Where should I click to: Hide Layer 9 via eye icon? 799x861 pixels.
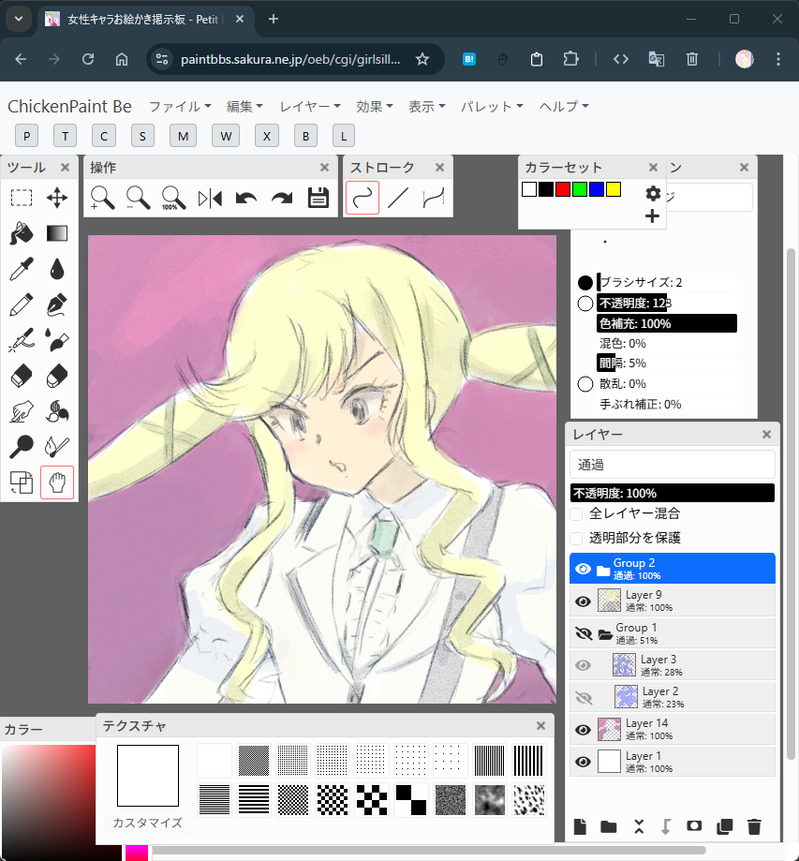click(x=583, y=601)
